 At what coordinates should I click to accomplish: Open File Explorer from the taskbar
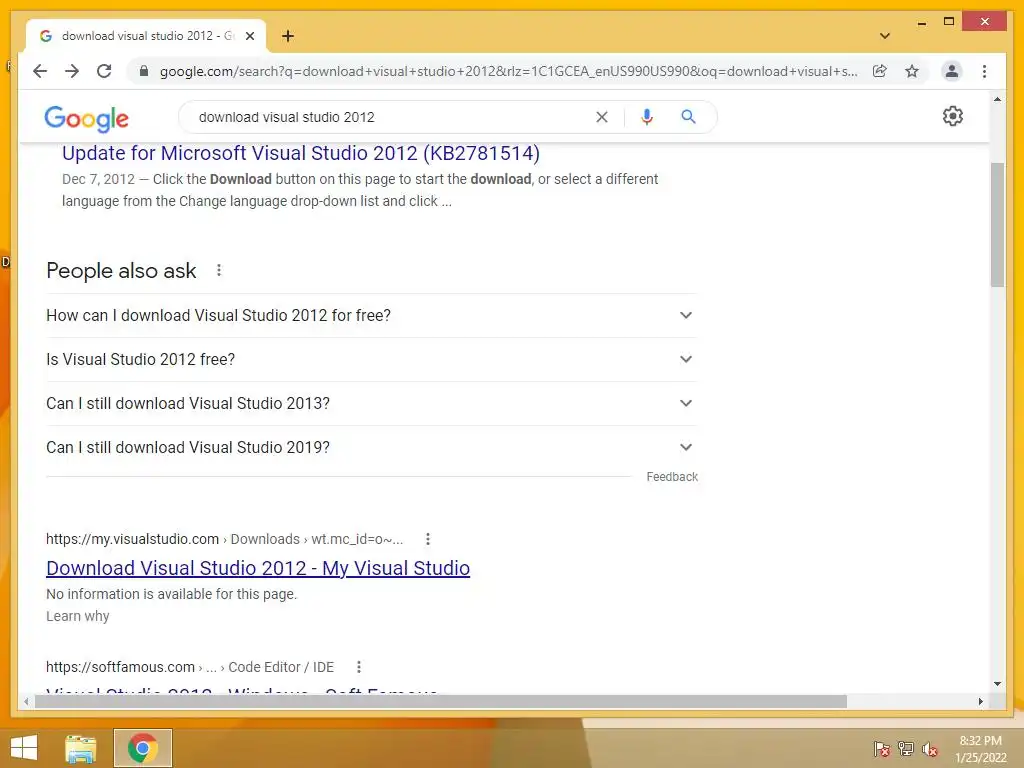click(81, 748)
